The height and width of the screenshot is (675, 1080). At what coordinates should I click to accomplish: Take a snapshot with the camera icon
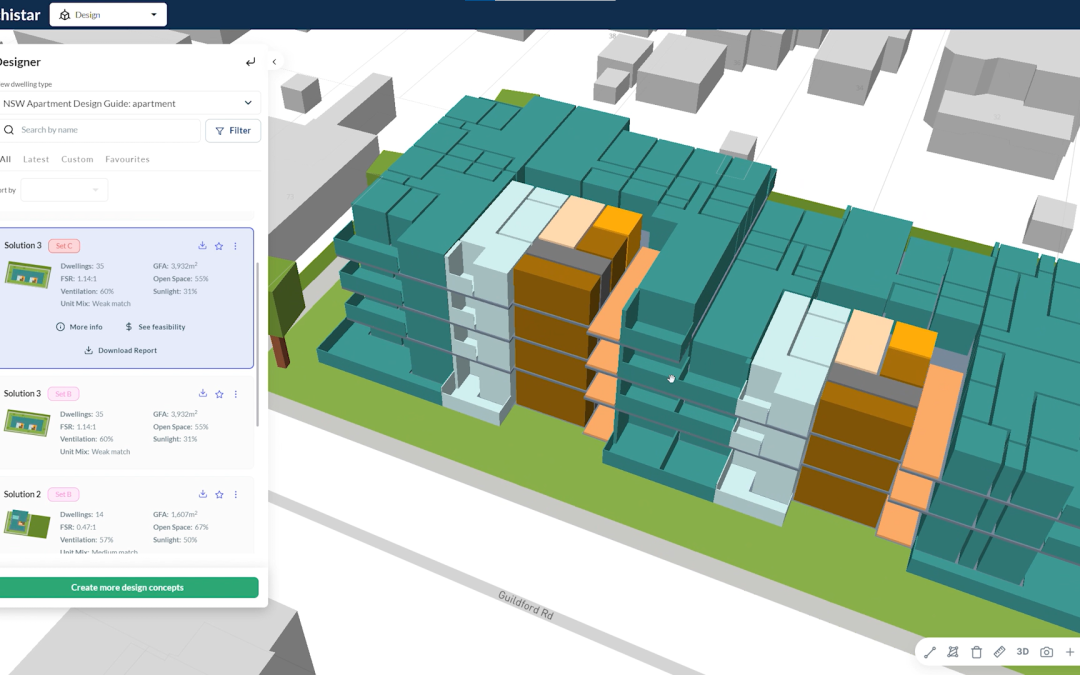tap(1046, 651)
